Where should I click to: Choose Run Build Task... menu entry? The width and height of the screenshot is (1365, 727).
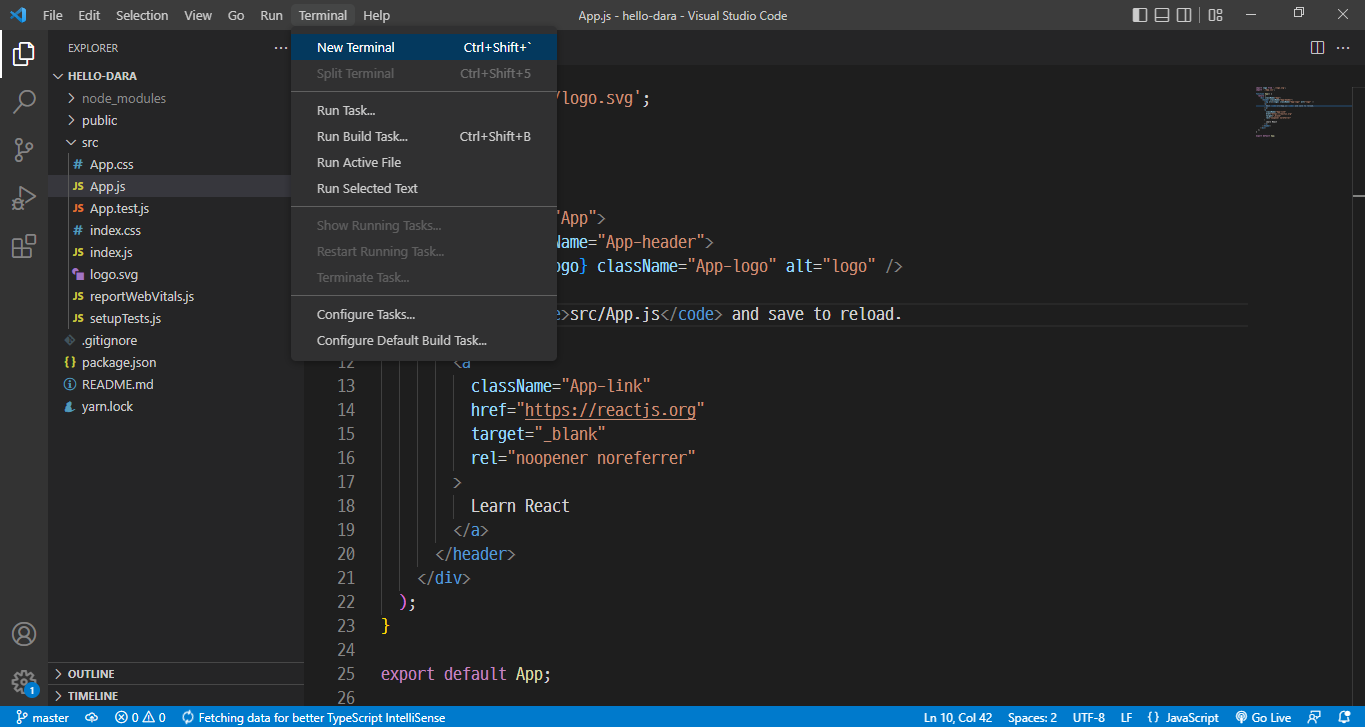[424, 136]
